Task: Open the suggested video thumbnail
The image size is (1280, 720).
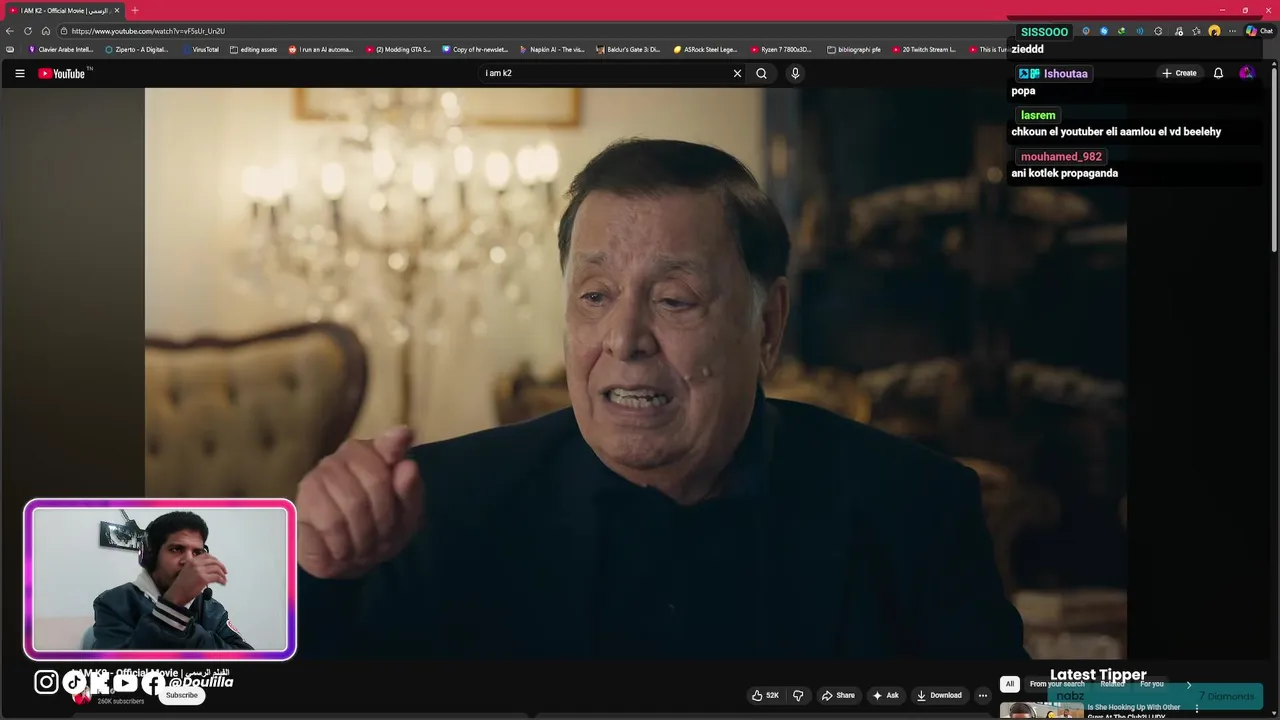Action: coord(1042,711)
